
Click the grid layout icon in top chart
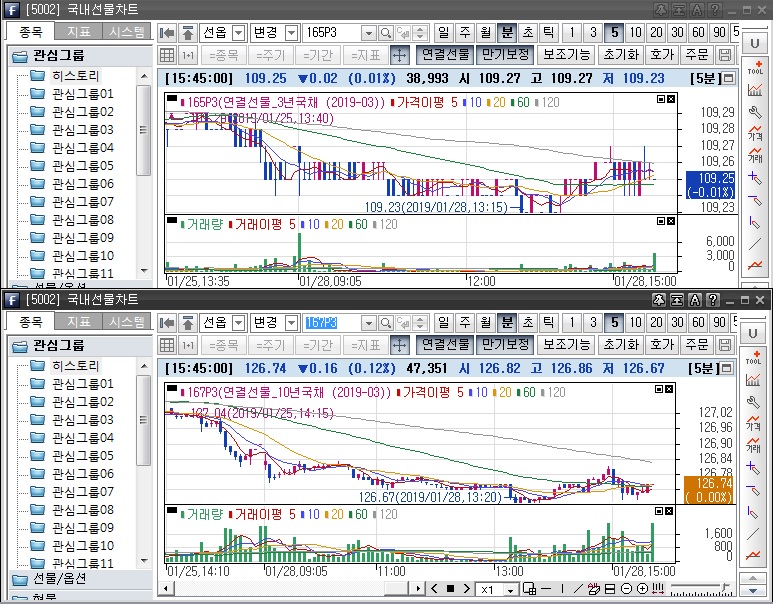167,54
